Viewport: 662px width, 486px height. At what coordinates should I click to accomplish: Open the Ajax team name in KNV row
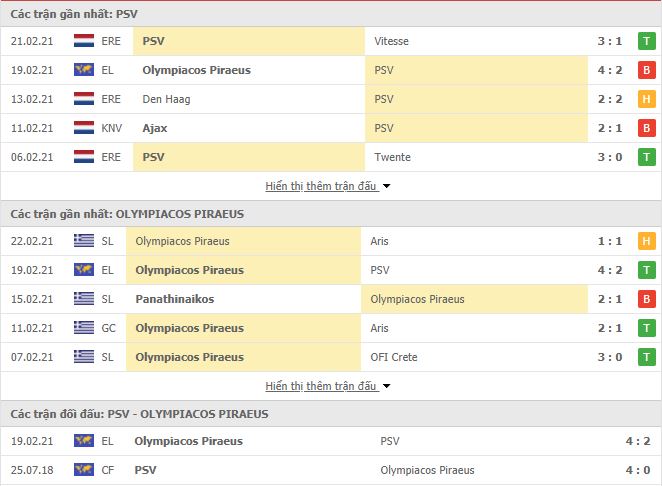pyautogui.click(x=155, y=128)
